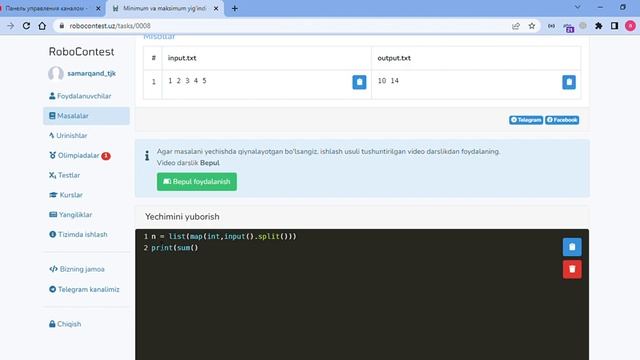Image resolution: width=640 pixels, height=360 pixels.
Task: Share this page from the address bar
Action: (x=516, y=26)
